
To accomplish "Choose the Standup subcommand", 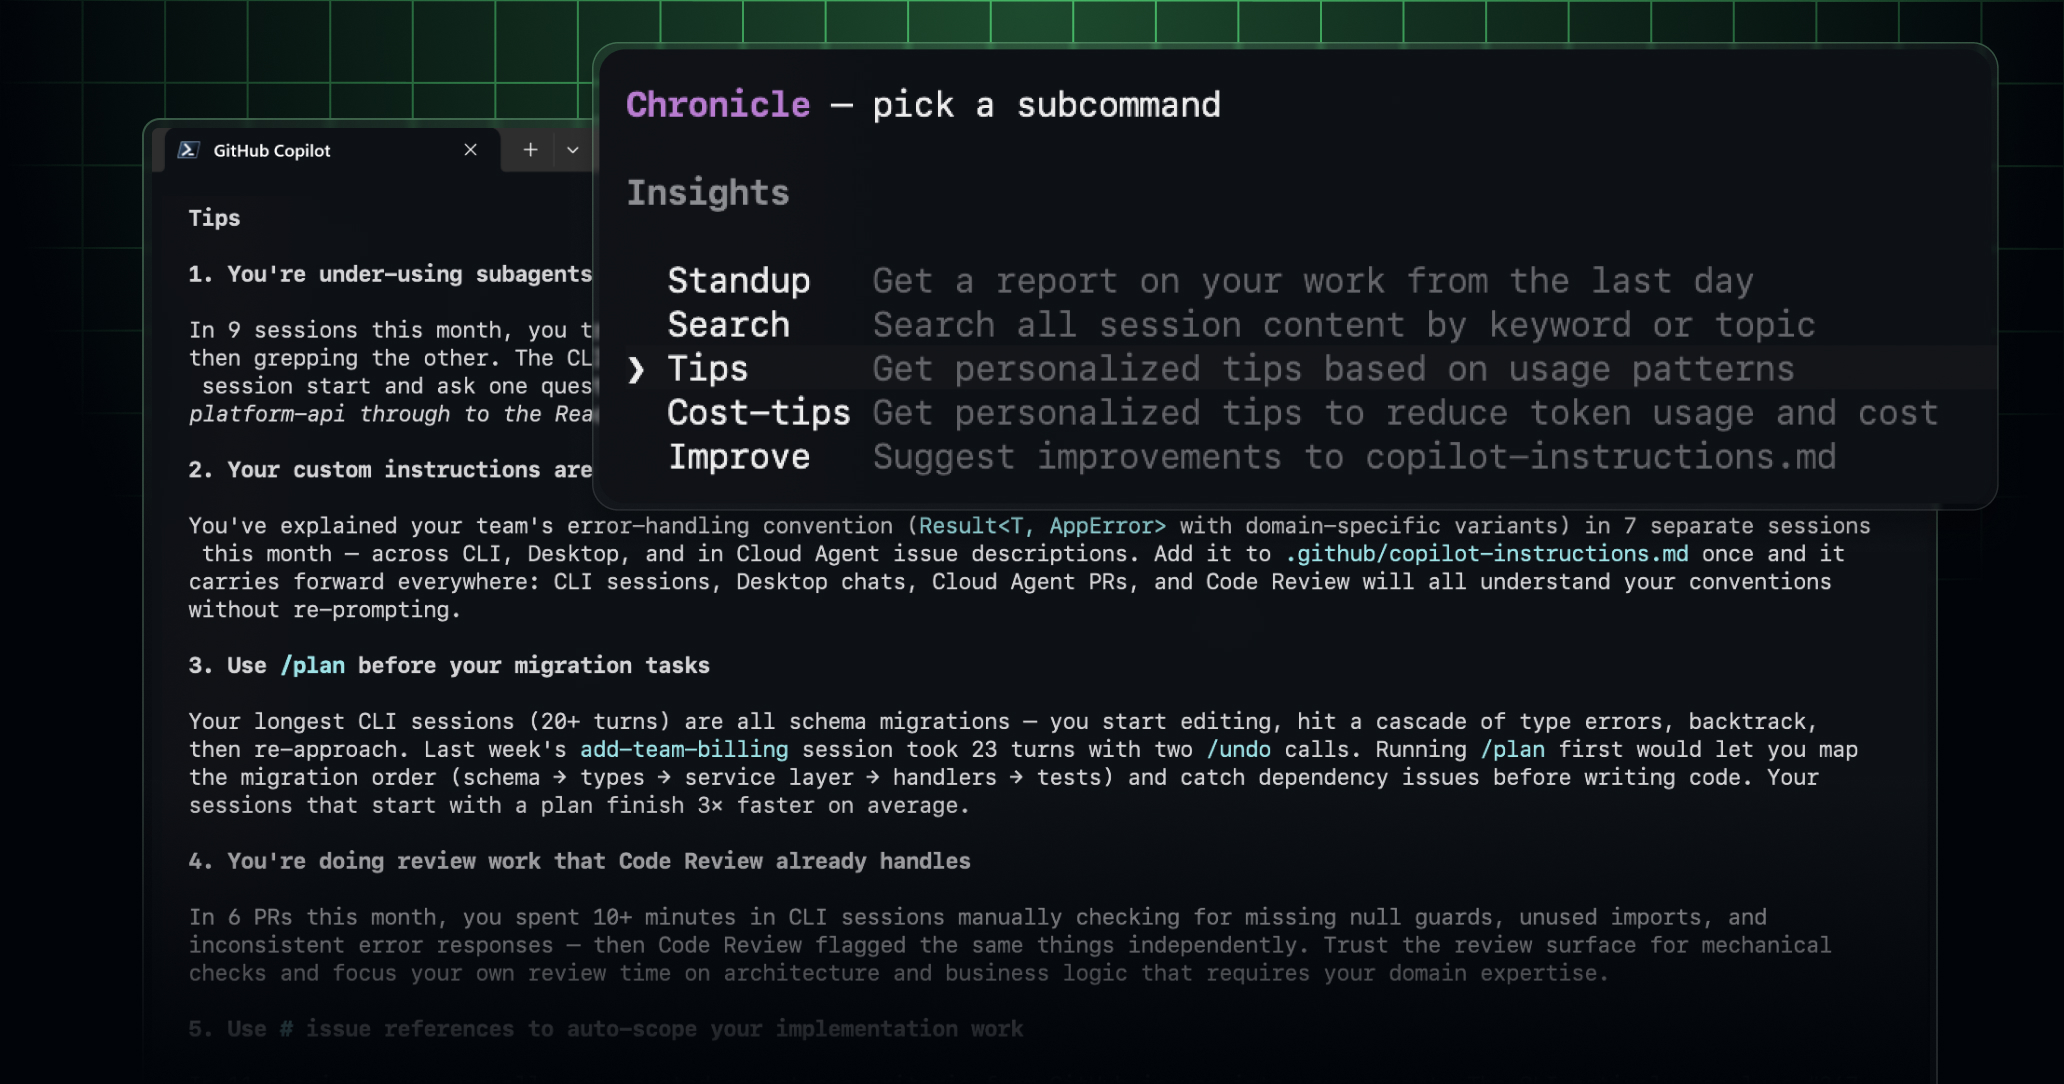I will 739,281.
